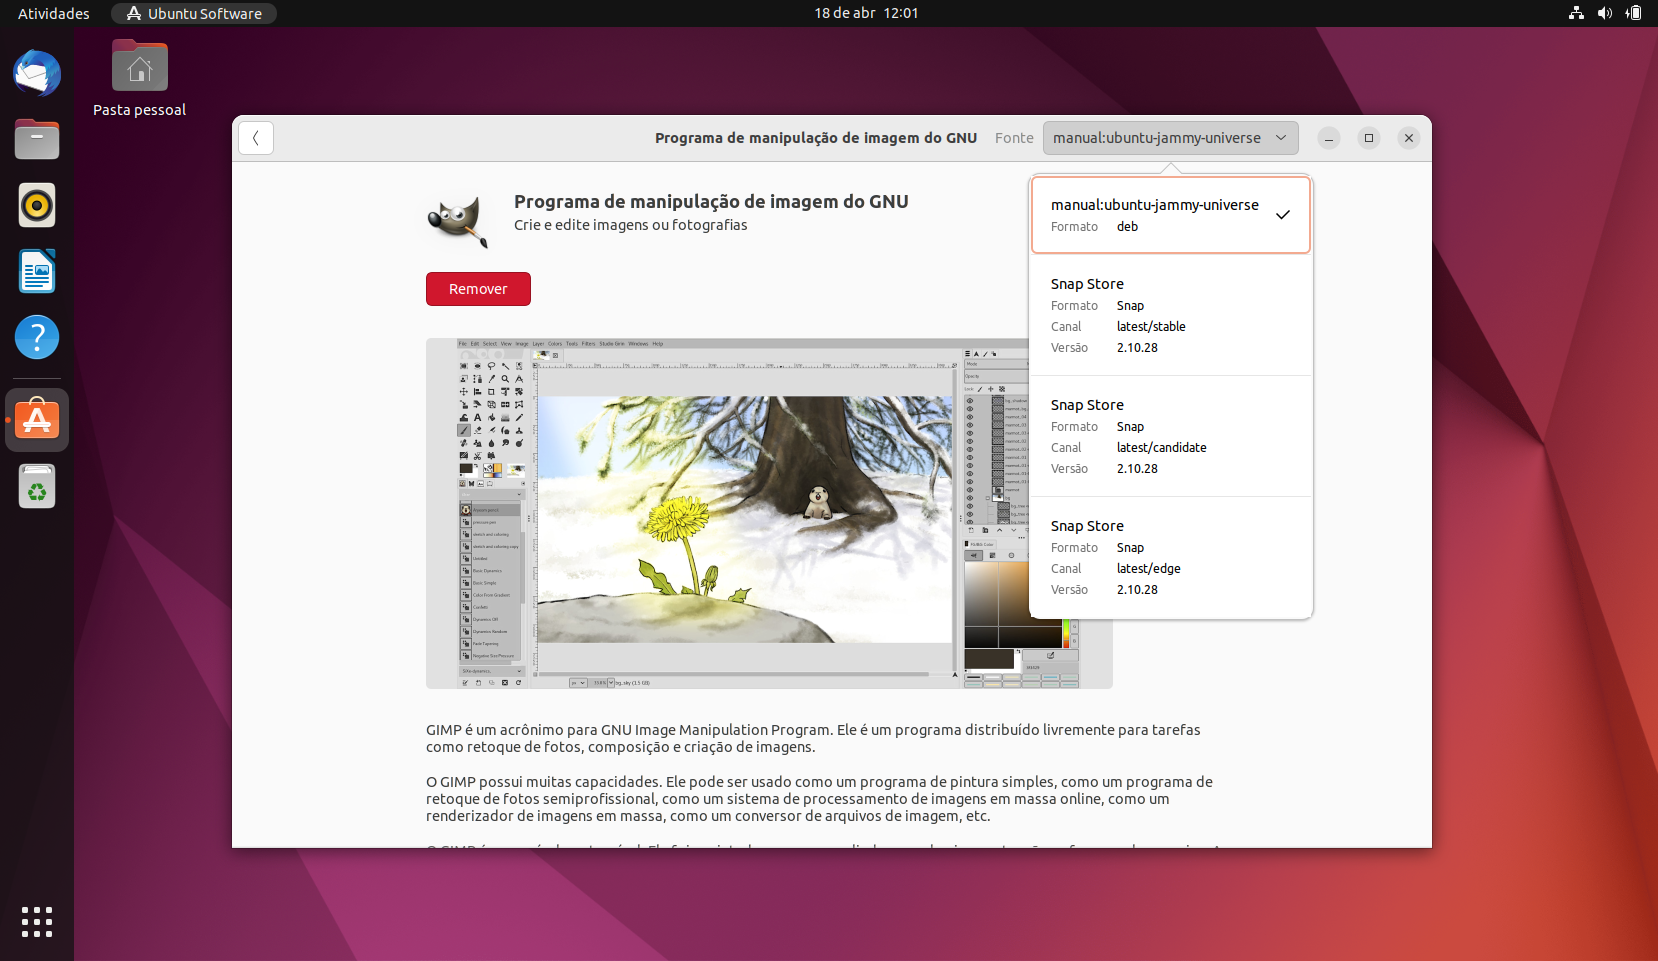Launch Rhythmbox music player from dock
1658x961 pixels.
click(x=37, y=205)
